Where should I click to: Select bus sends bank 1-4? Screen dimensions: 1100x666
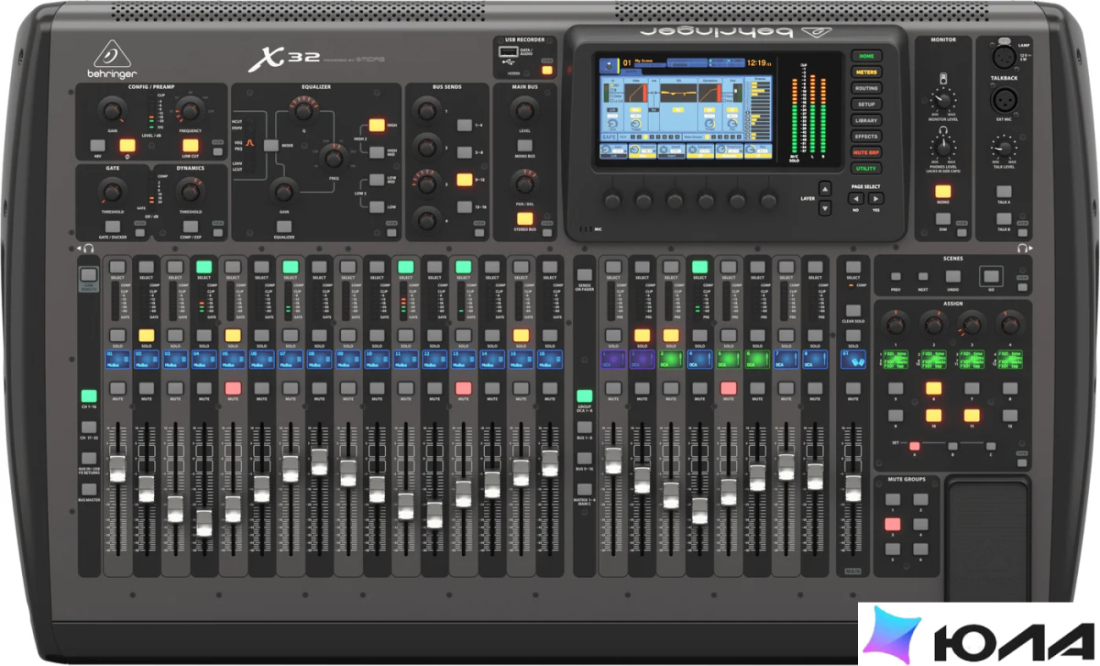tap(464, 126)
